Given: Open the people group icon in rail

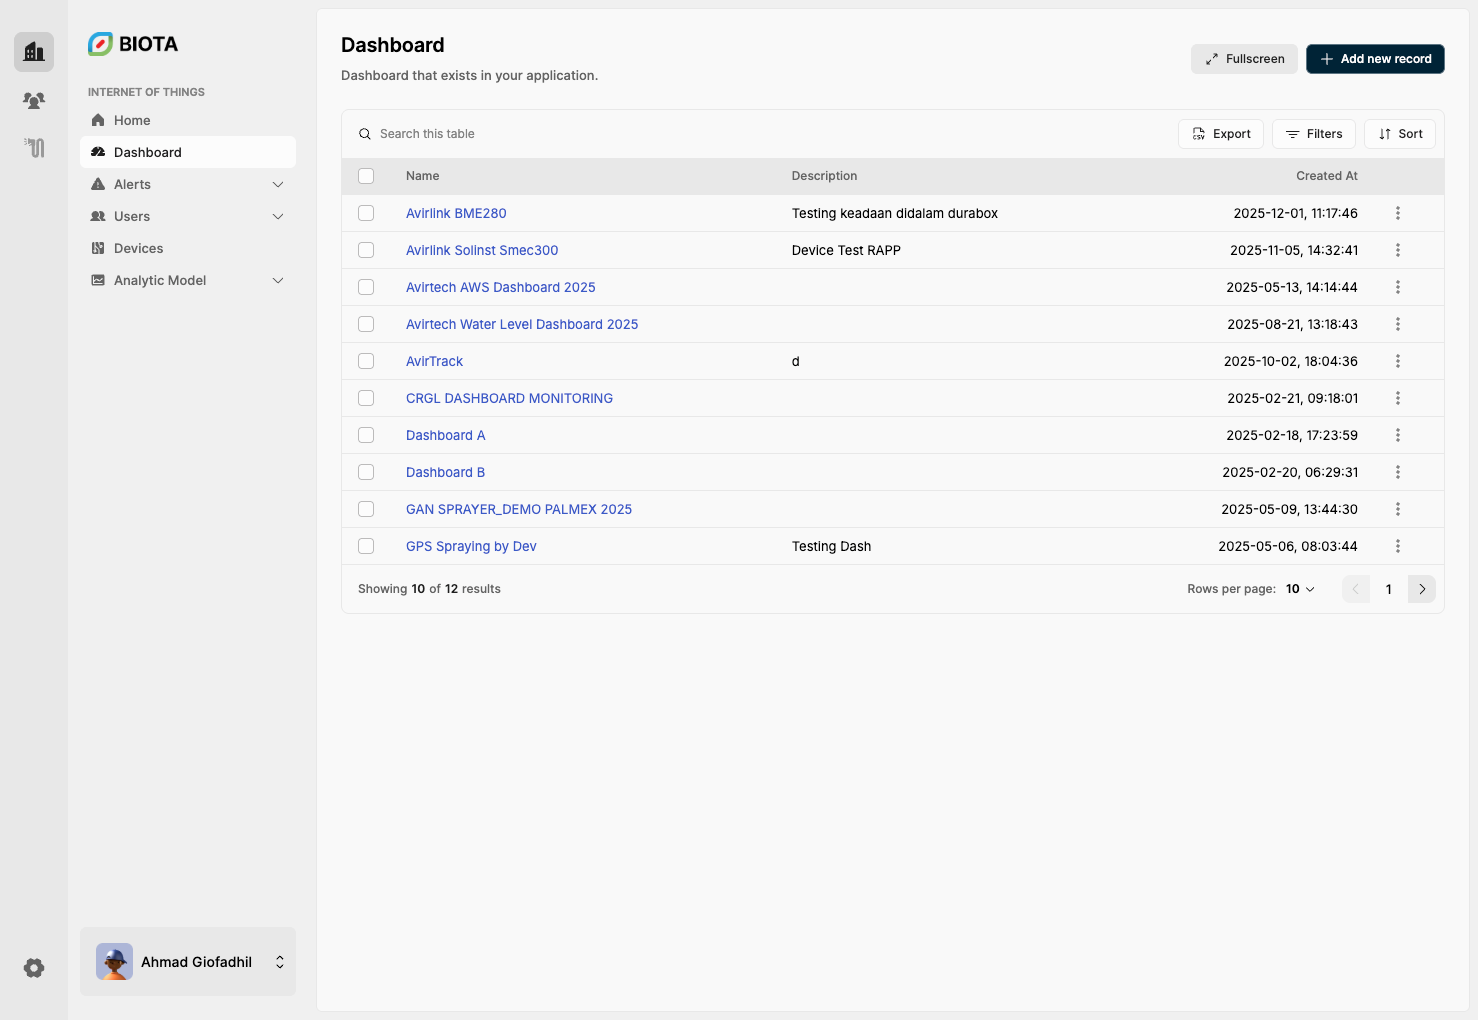Looking at the screenshot, I should (34, 100).
